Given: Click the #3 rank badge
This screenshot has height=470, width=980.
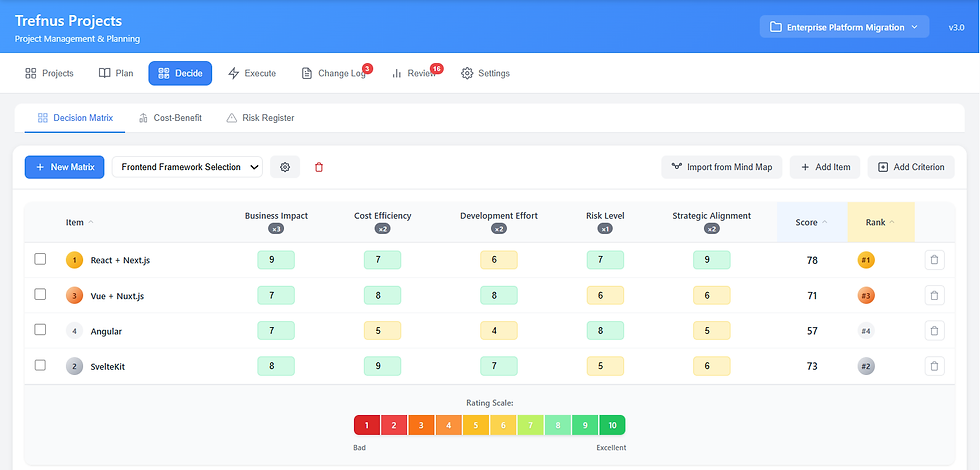Looking at the screenshot, I should [866, 296].
